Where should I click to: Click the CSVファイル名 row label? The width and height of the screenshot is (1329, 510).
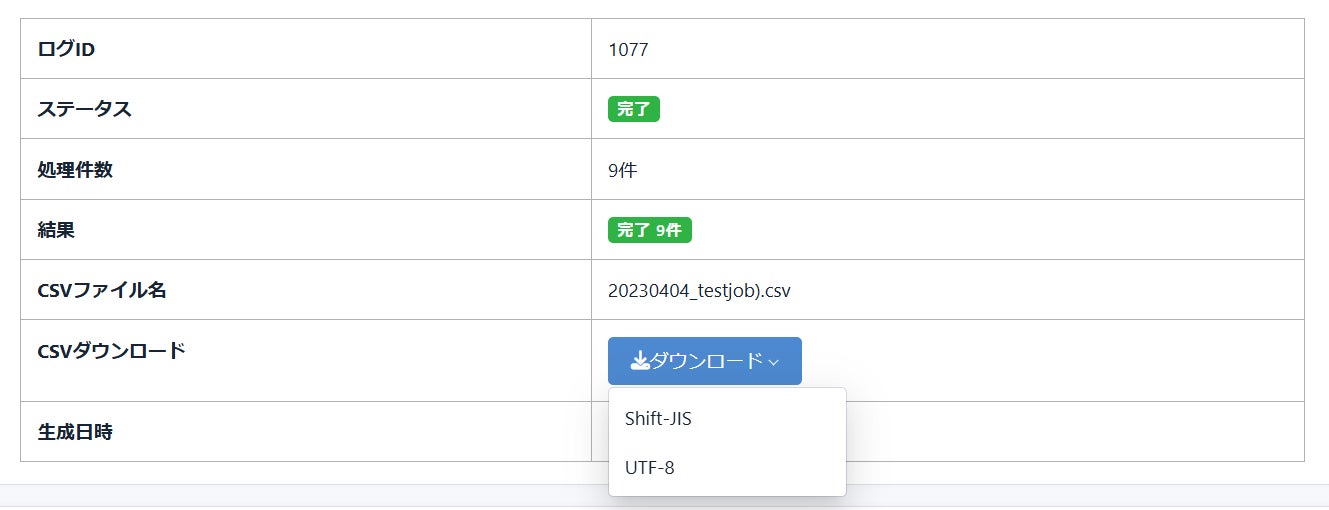coord(102,291)
